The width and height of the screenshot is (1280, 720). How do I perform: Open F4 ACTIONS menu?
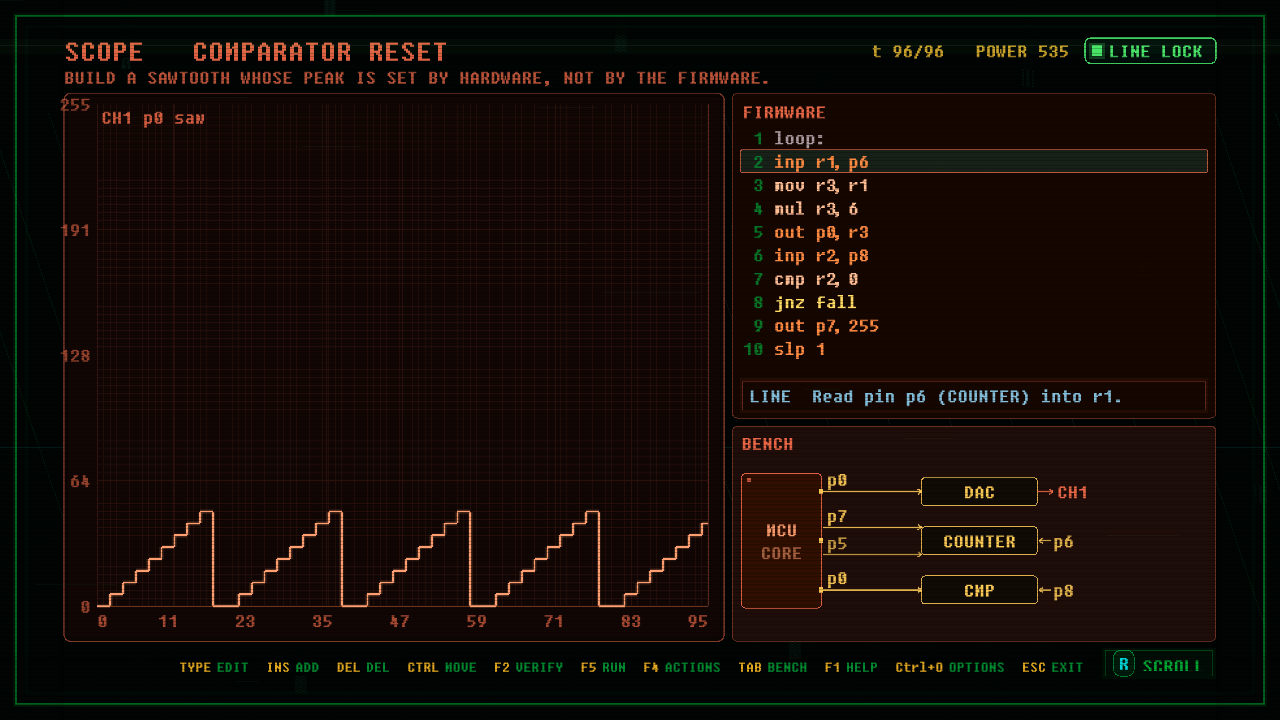tap(682, 667)
